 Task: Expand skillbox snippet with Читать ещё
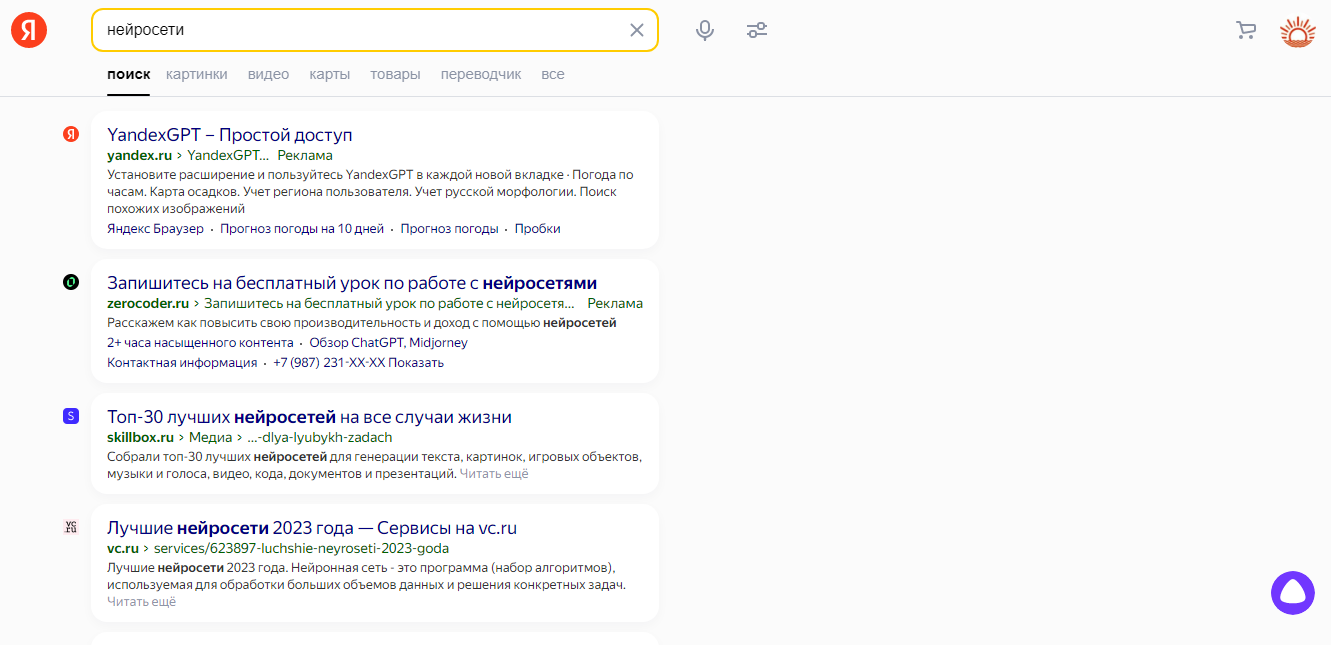pos(494,474)
